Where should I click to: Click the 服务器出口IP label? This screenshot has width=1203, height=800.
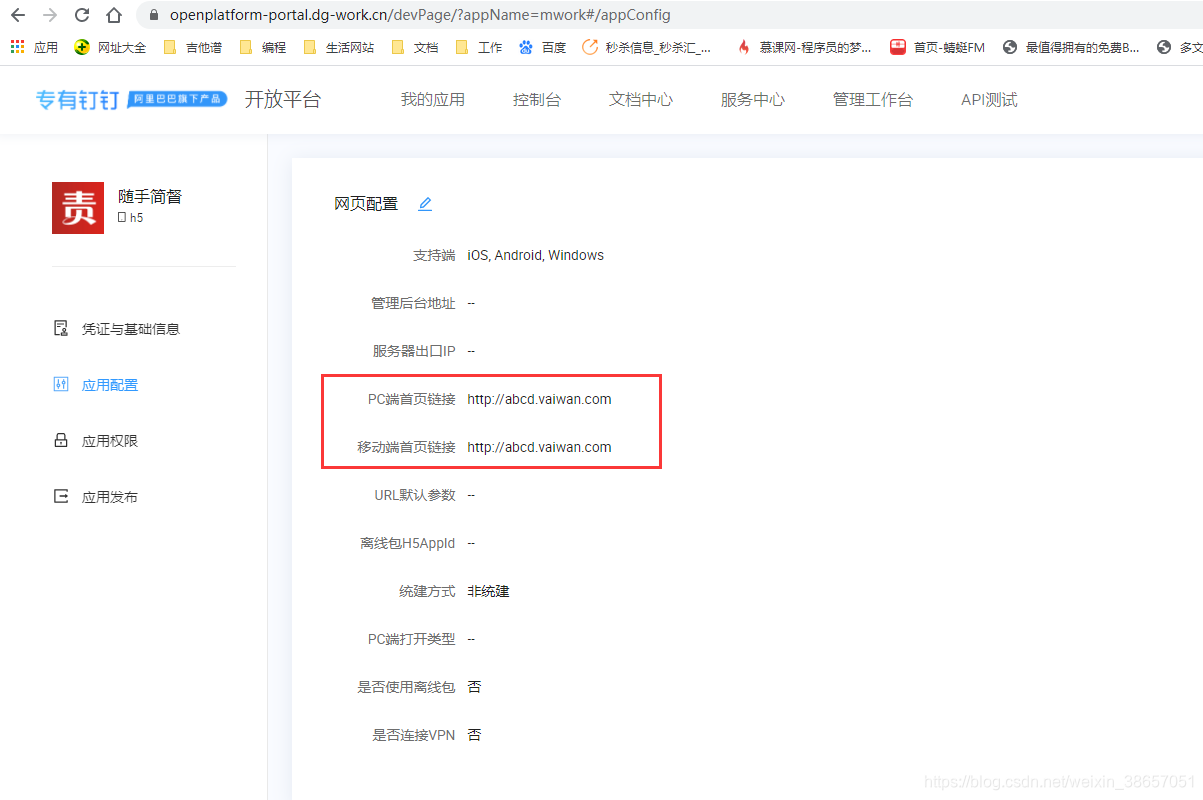(x=414, y=351)
